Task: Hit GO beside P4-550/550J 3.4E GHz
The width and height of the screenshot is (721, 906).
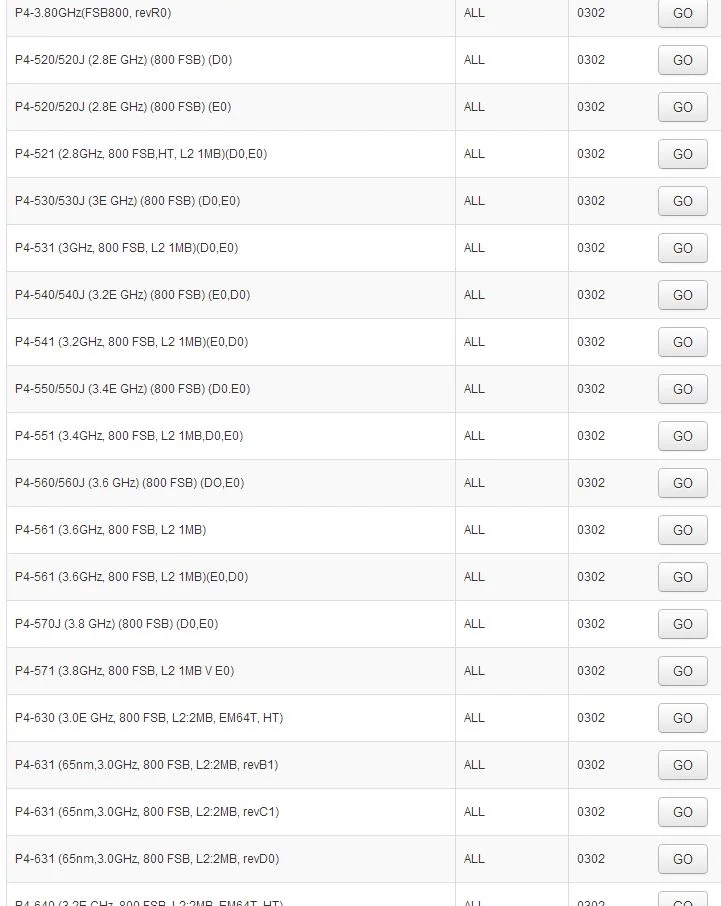Action: (x=682, y=389)
